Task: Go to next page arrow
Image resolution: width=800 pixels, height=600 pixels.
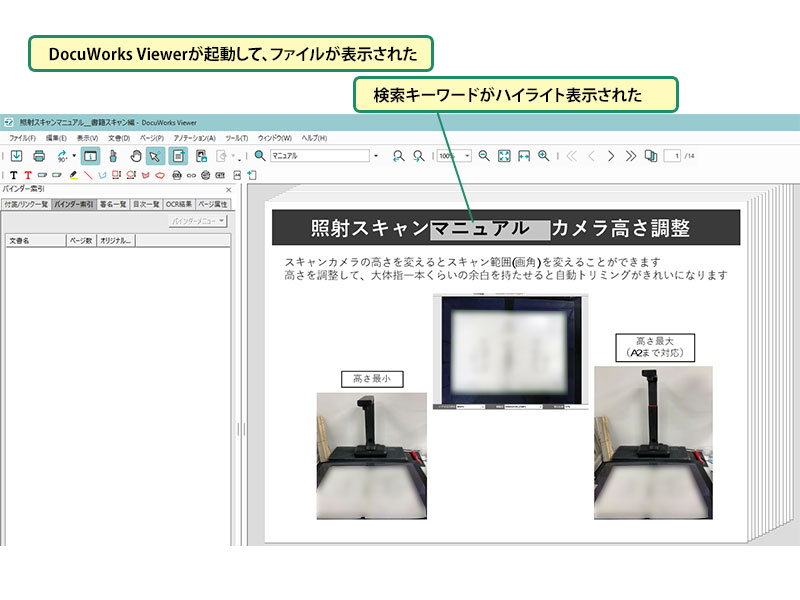Action: [x=611, y=156]
